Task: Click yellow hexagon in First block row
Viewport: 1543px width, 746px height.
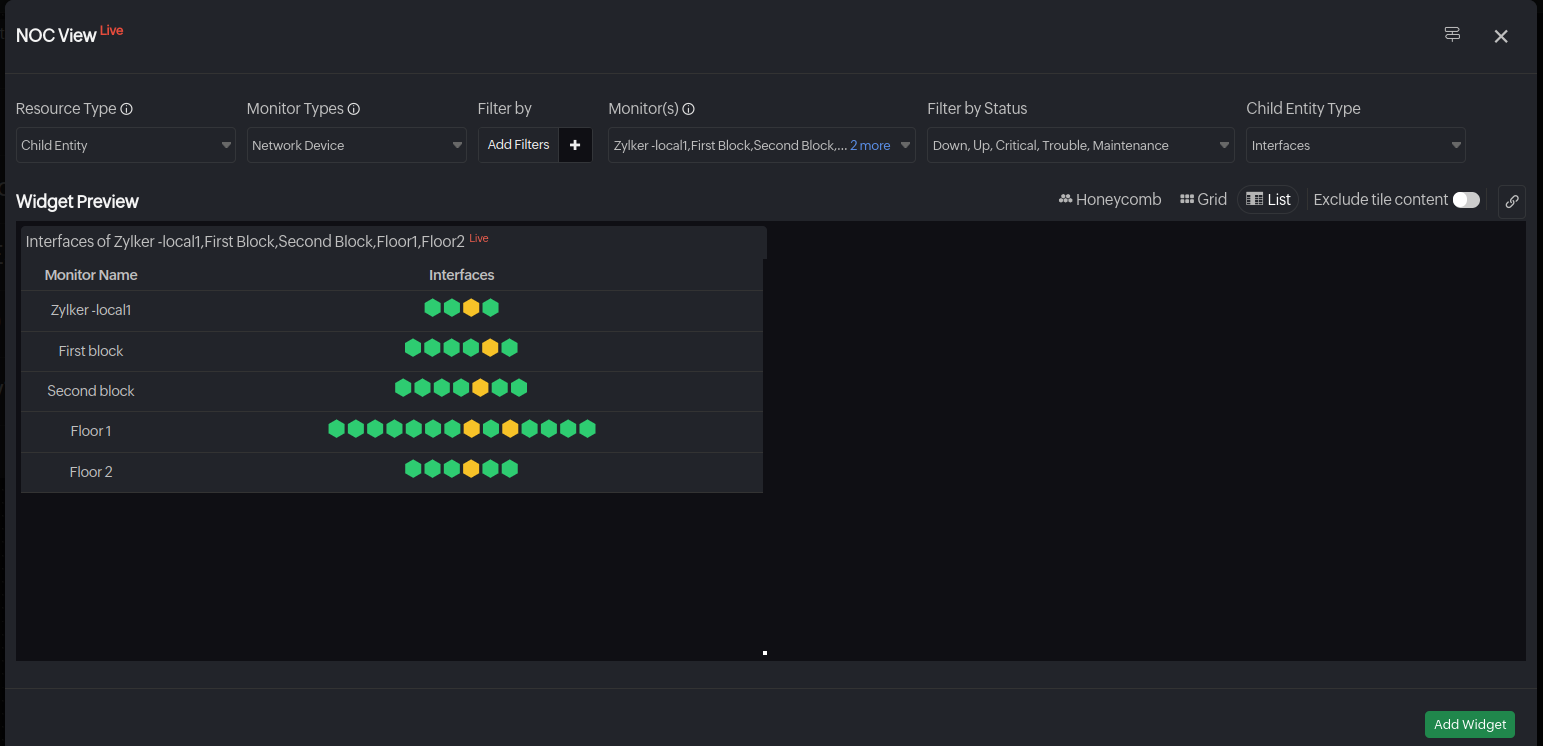Action: 490,348
